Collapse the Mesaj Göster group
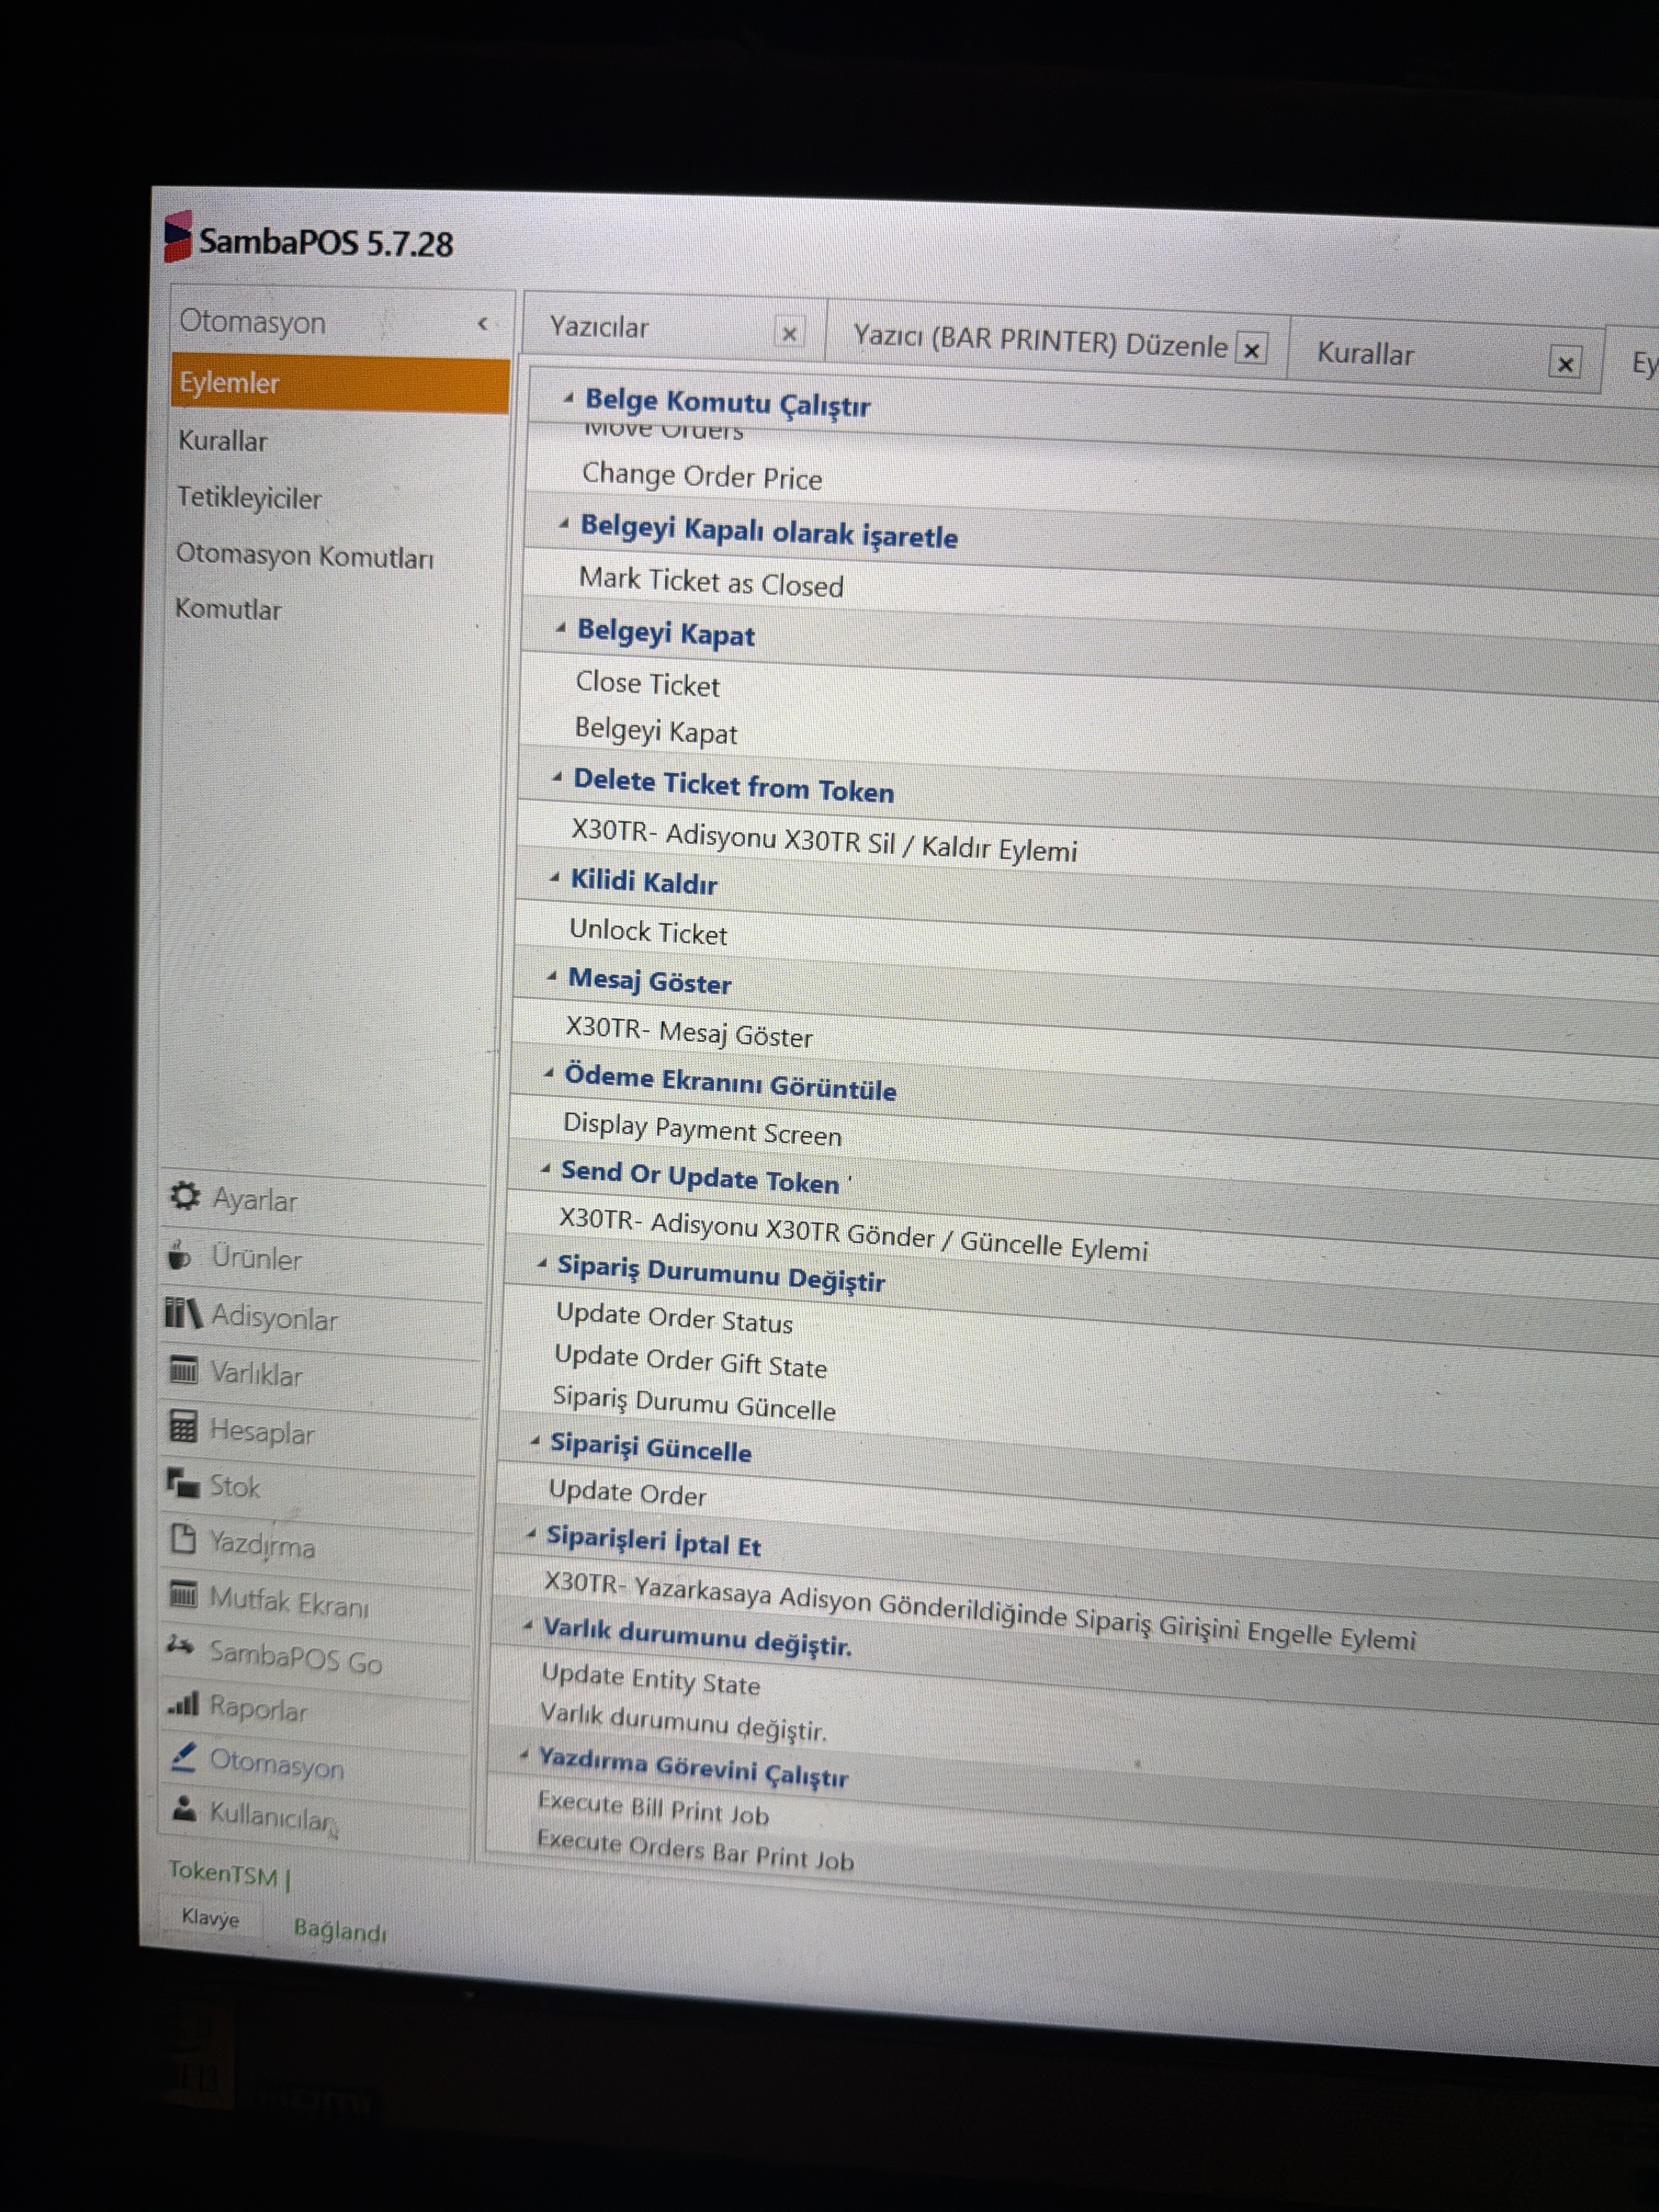The height and width of the screenshot is (2212, 1659). [x=552, y=976]
